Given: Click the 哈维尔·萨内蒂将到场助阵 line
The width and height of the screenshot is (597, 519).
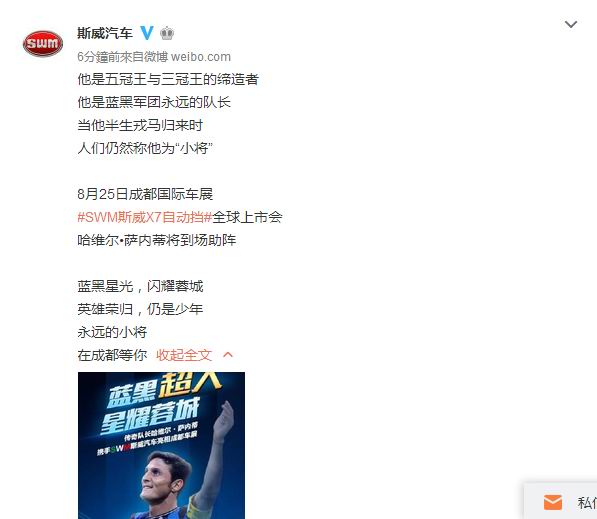Looking at the screenshot, I should click(x=157, y=240).
